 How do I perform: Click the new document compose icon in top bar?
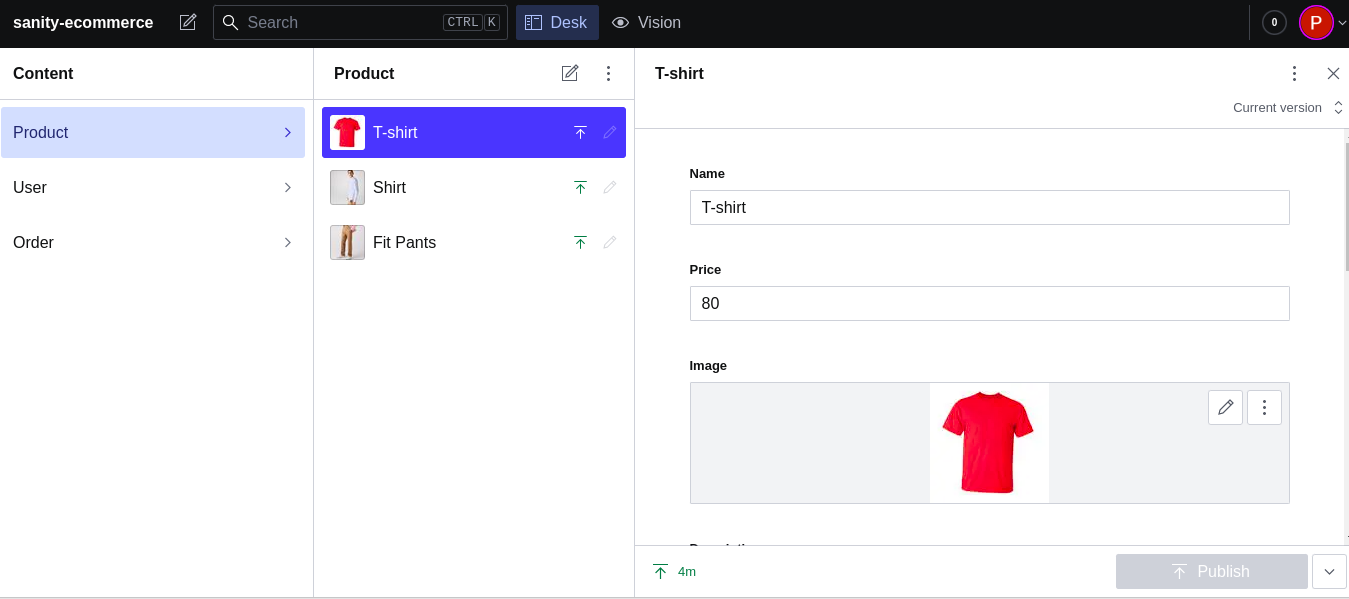(x=188, y=22)
